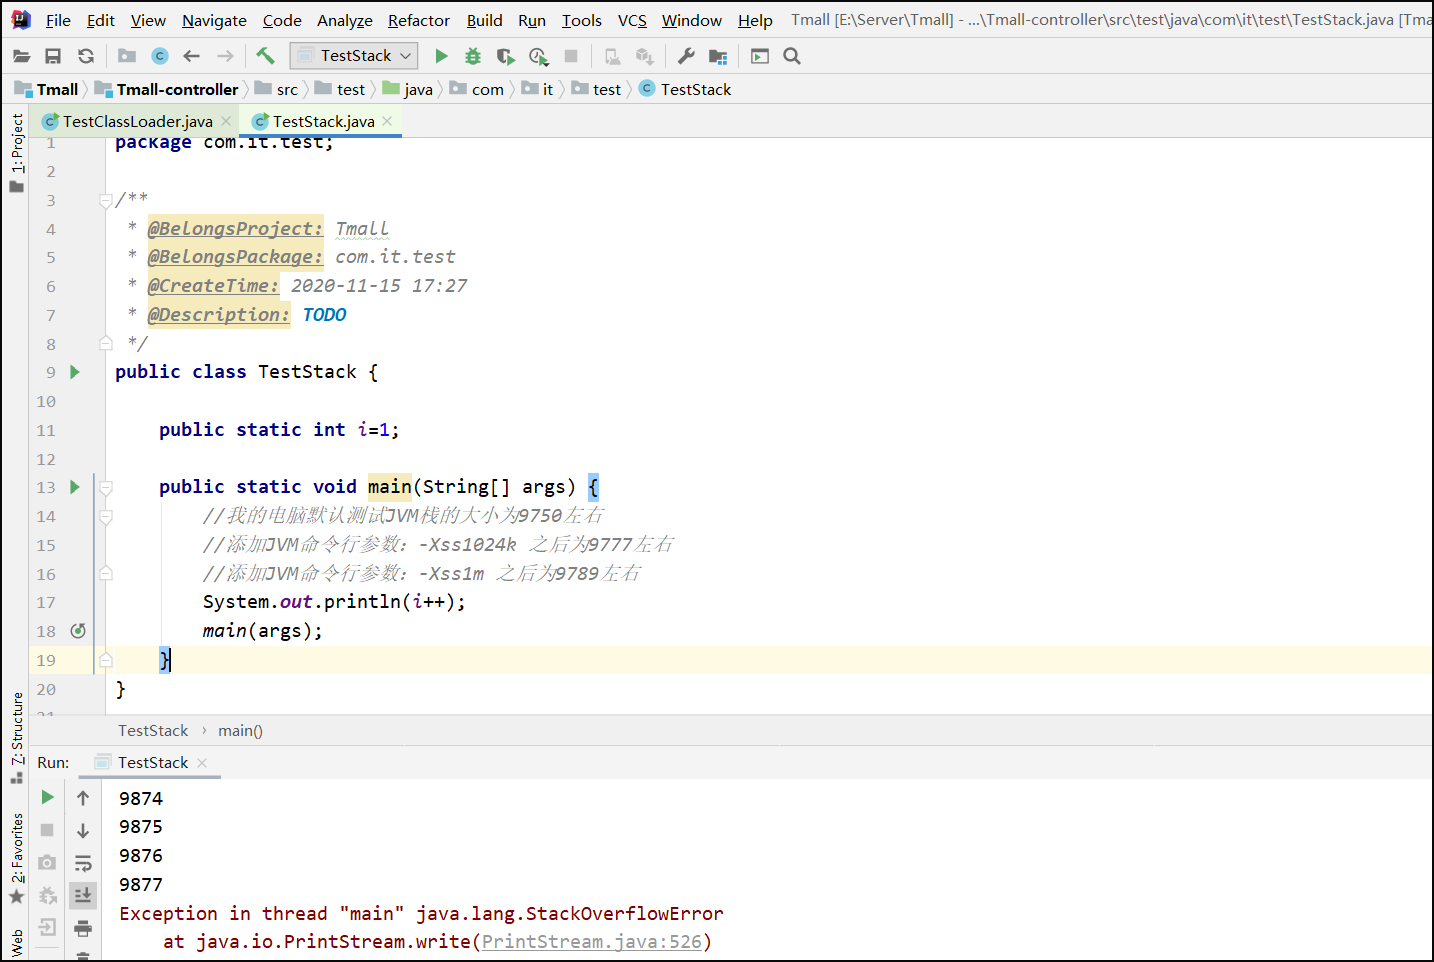Open the Refactor menu
Screen dimensions: 1434x962
pos(419,20)
